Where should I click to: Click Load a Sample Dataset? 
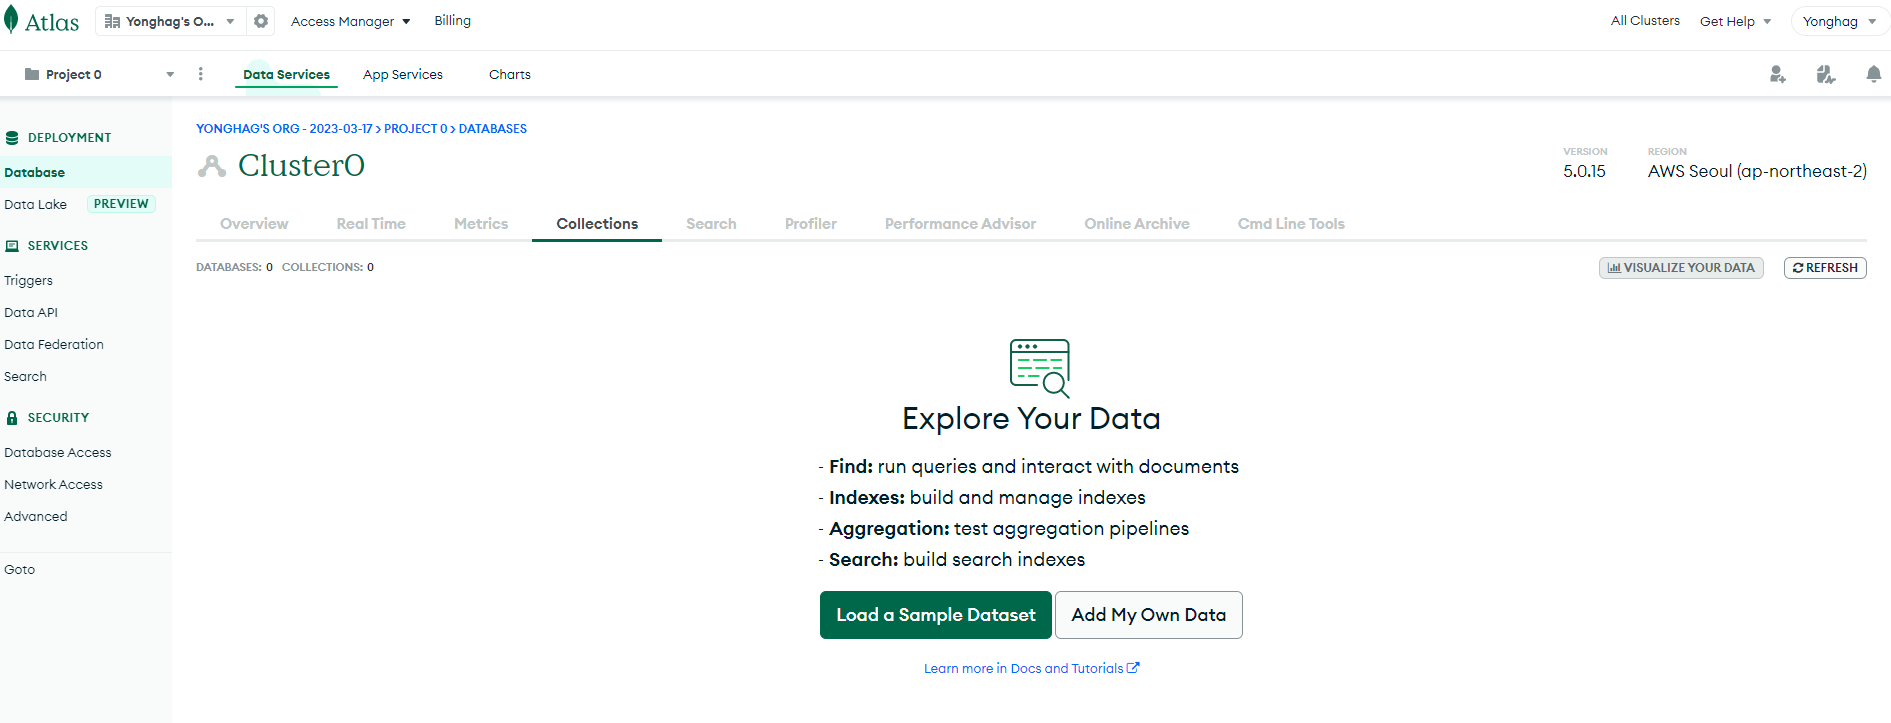(x=936, y=615)
